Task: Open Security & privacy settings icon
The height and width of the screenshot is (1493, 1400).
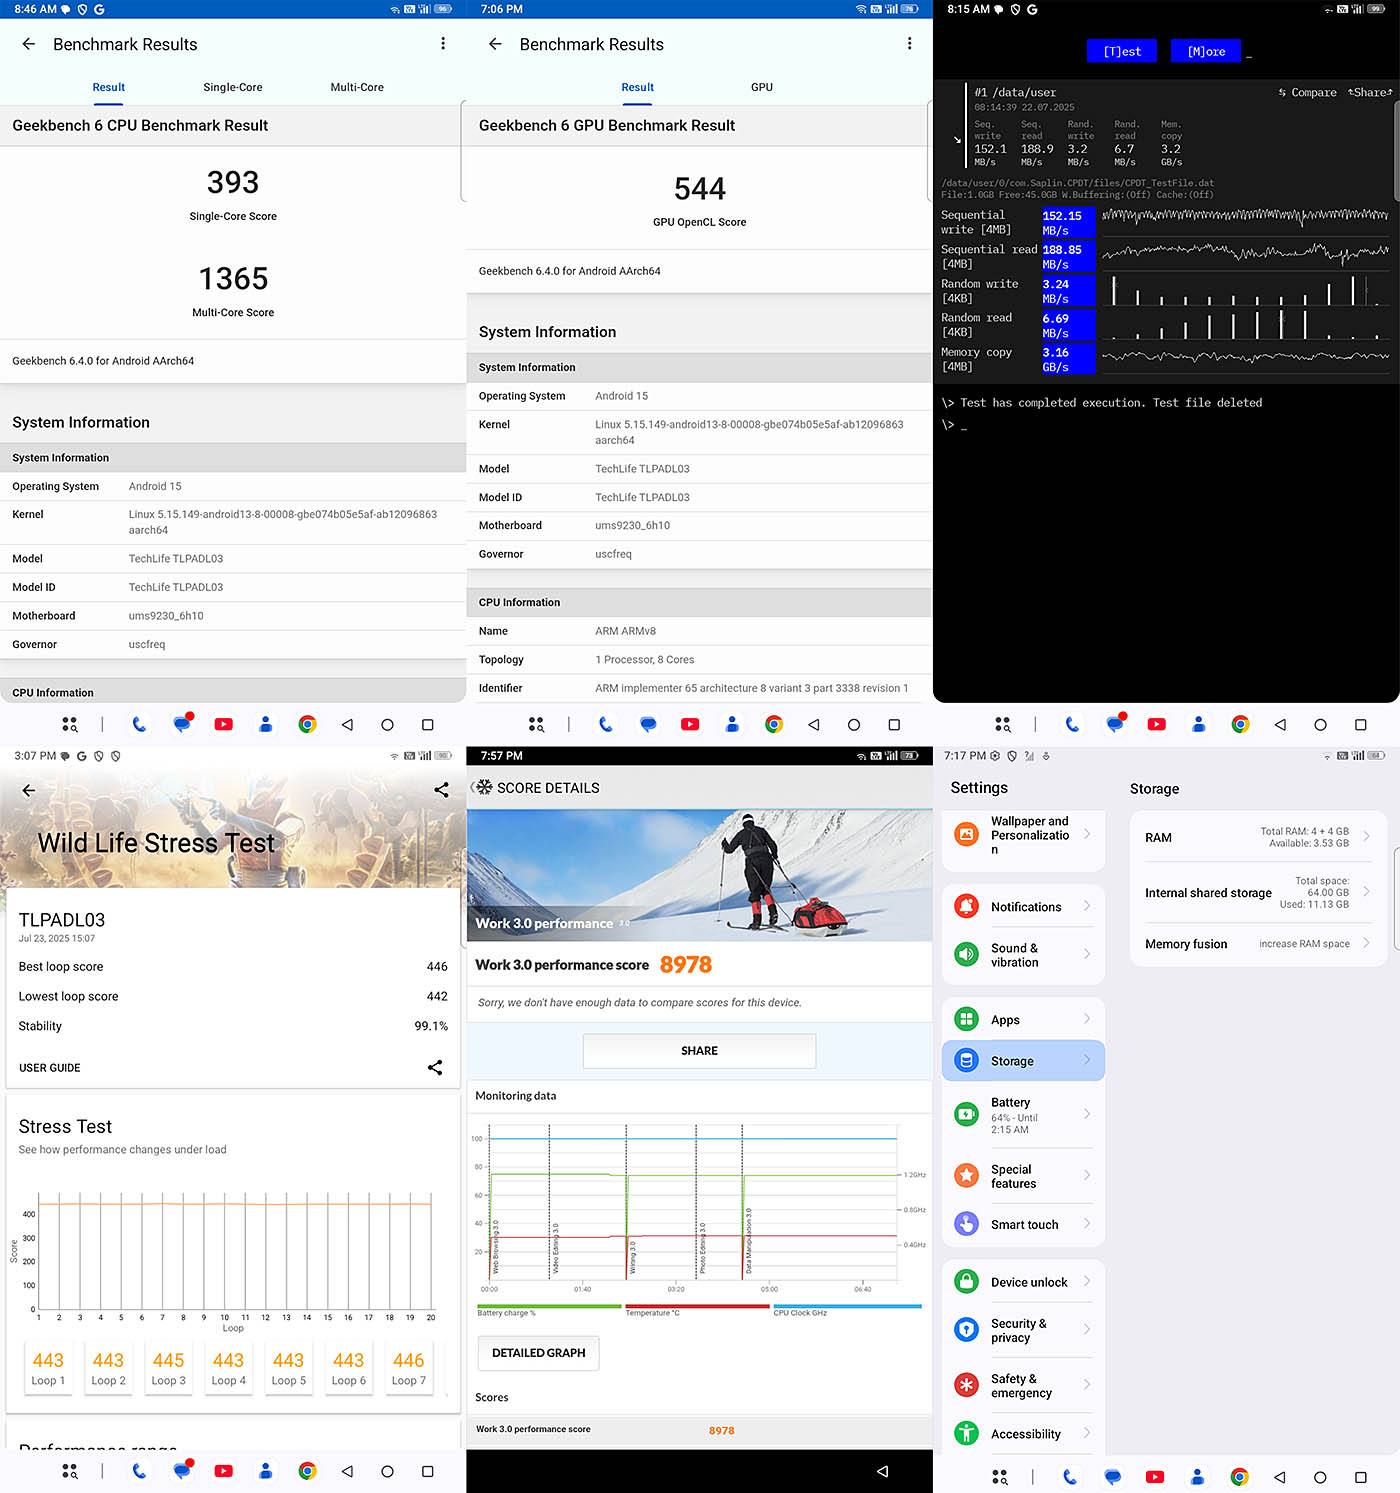Action: point(966,1330)
